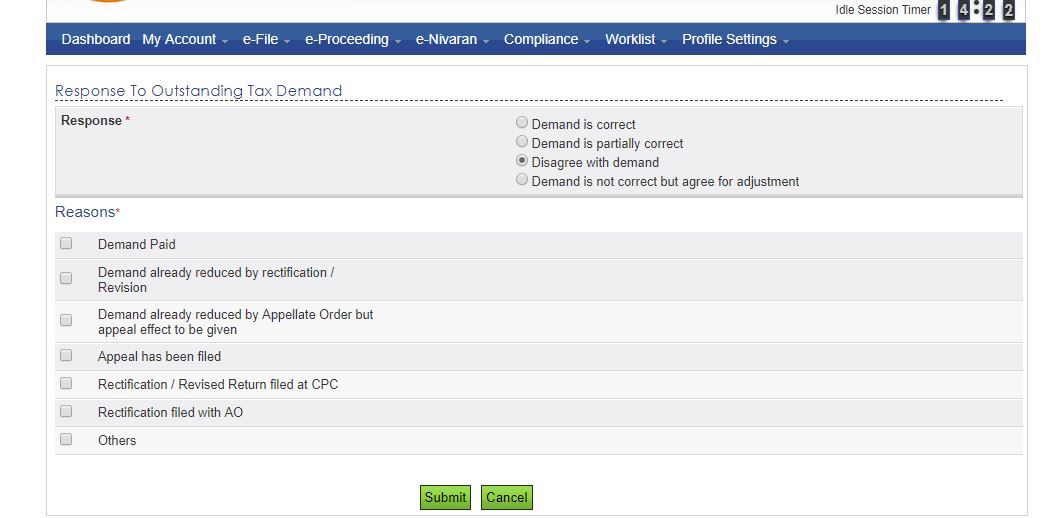Image resolution: width=1048 pixels, height=518 pixels.
Task: Check the 'Appeal has been filed' box
Action: (66, 355)
